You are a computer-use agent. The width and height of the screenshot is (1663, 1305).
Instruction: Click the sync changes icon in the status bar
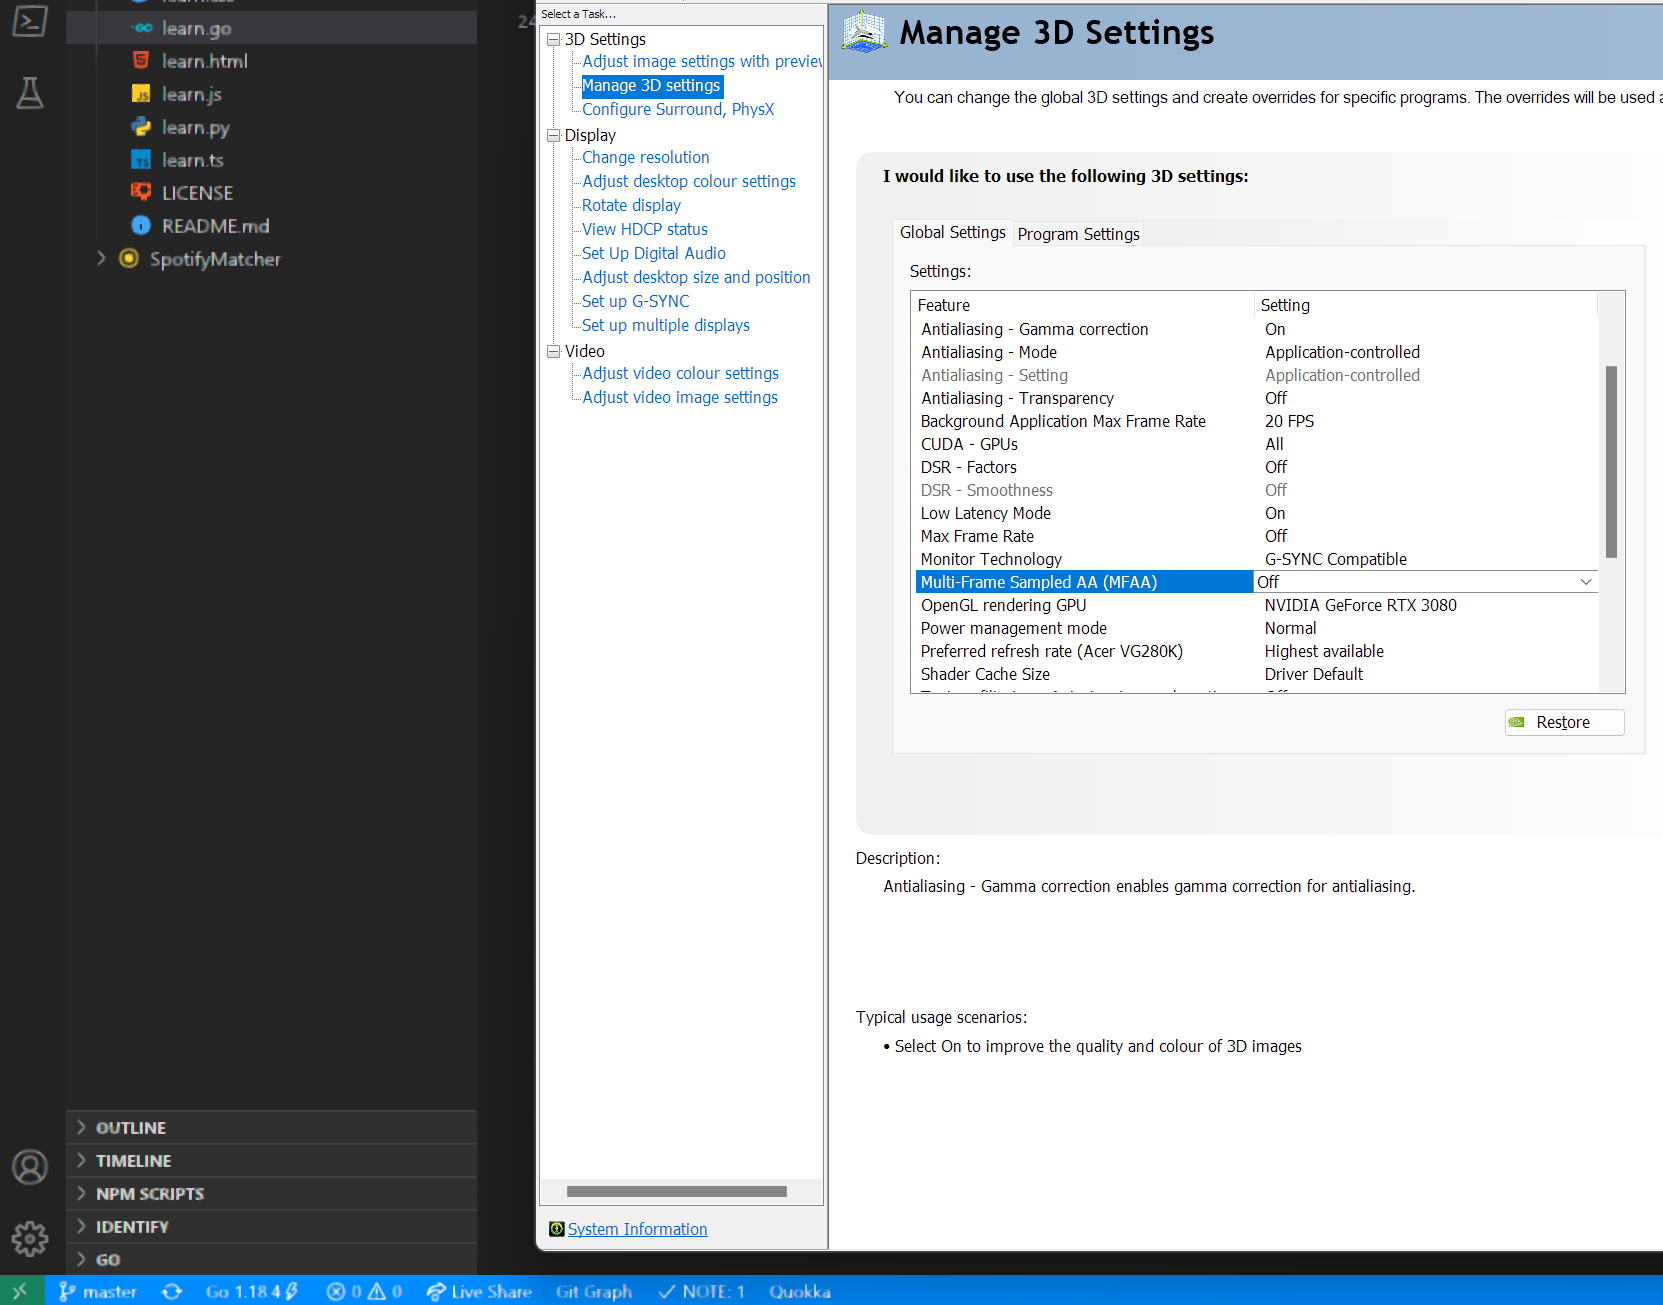pyautogui.click(x=172, y=1291)
